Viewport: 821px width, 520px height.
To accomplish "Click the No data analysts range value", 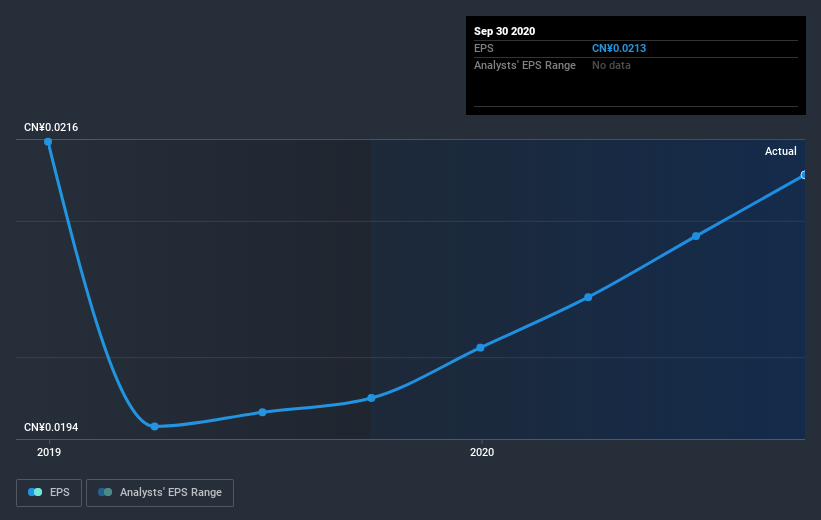I will pyautogui.click(x=611, y=65).
